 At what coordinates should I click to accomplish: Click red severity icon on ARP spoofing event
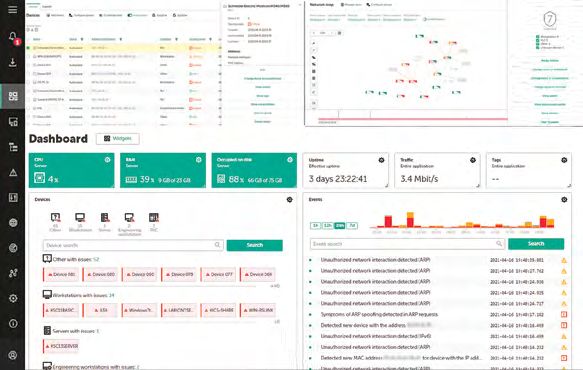tap(564, 314)
